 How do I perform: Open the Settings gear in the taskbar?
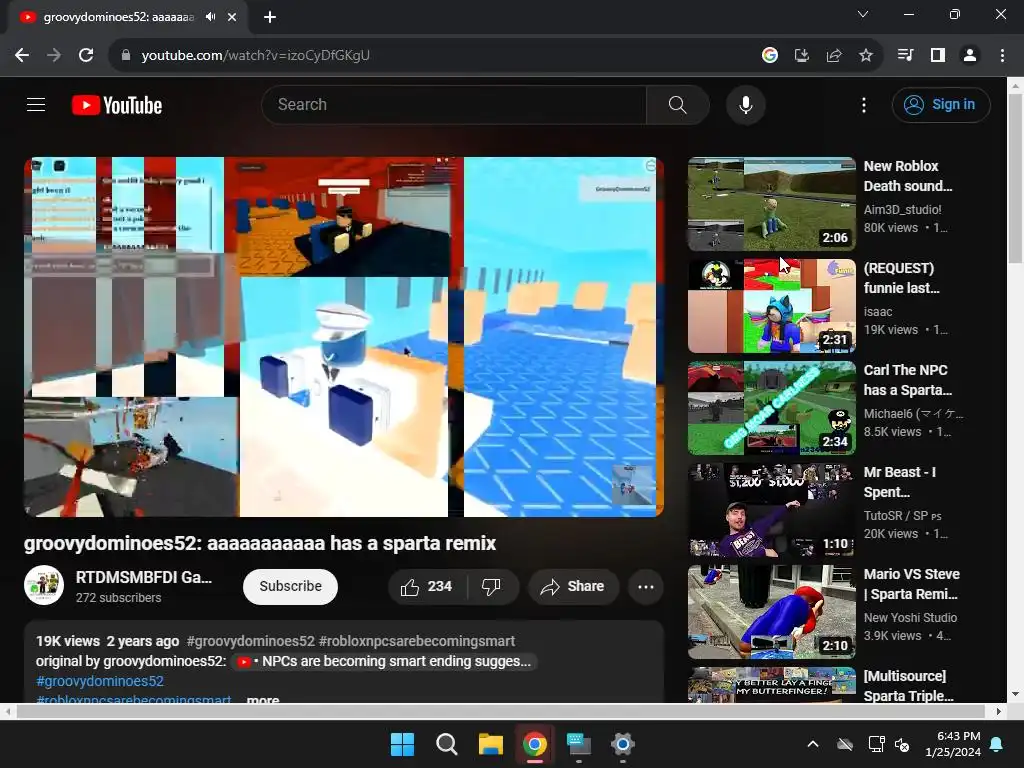pos(622,744)
